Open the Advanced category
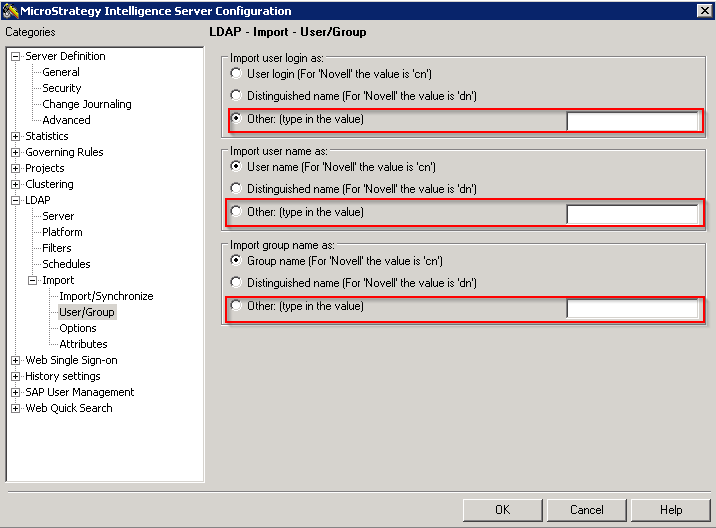Viewport: 716px width, 528px height. [66, 120]
